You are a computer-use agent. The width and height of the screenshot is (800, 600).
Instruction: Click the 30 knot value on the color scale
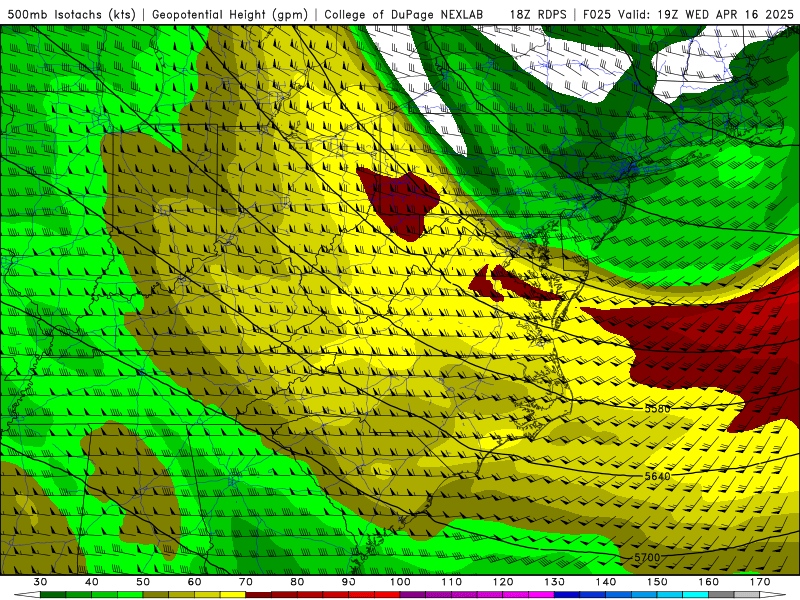point(40,582)
